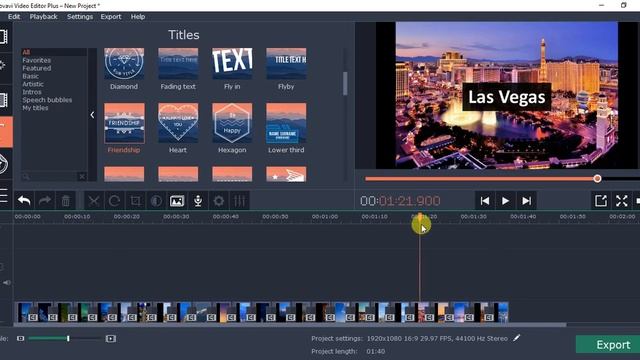Click the Redo arrow in the toolbar
The image size is (640, 360).
[x=44, y=200]
